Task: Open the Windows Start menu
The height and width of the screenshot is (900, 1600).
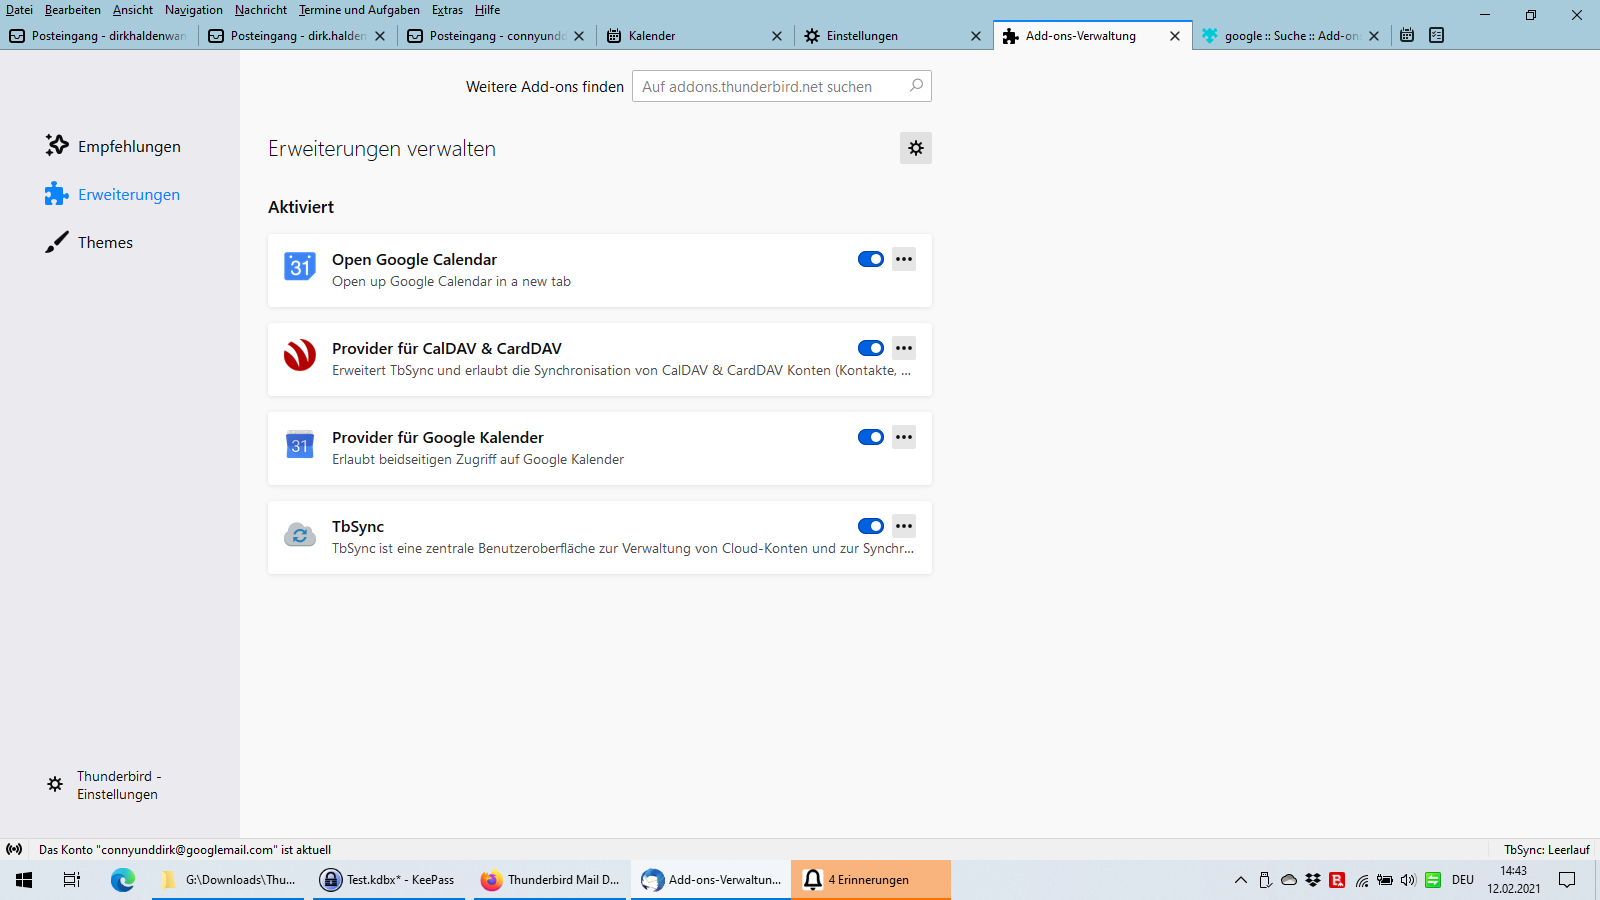Action: click(x=24, y=880)
